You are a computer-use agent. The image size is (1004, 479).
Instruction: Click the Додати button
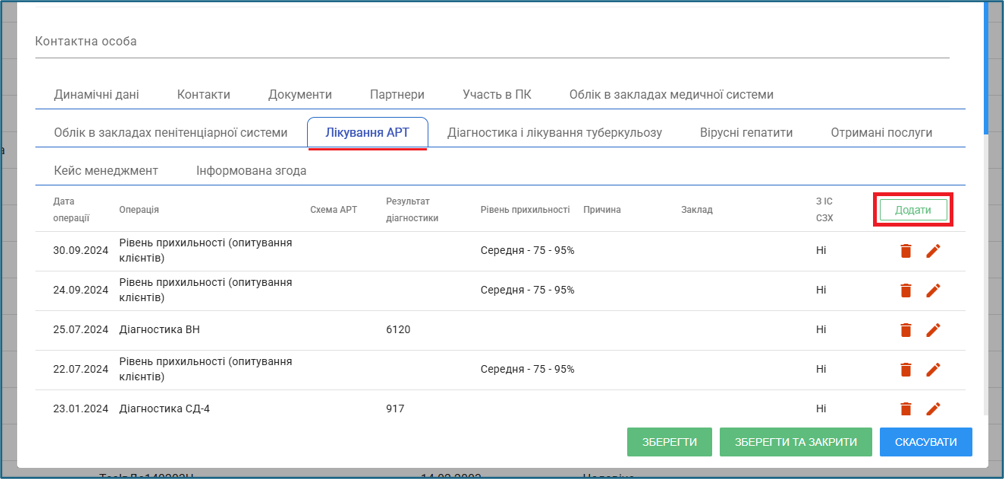point(913,210)
